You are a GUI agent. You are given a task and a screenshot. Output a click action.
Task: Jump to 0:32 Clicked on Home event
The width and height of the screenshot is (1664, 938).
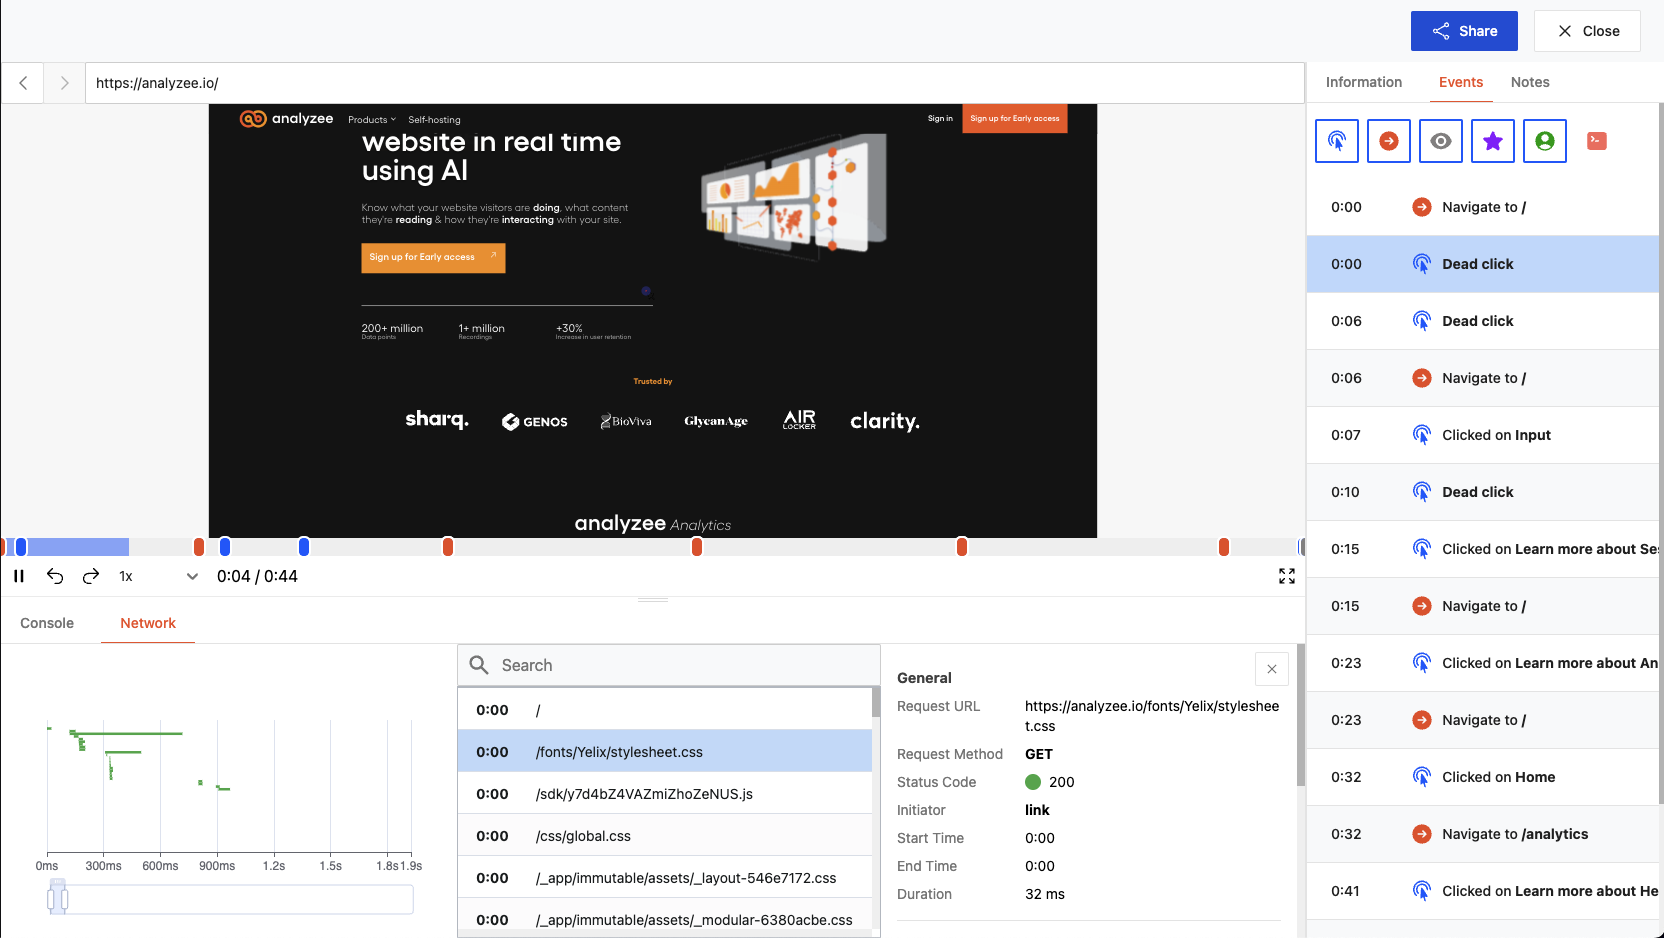(x=1483, y=777)
